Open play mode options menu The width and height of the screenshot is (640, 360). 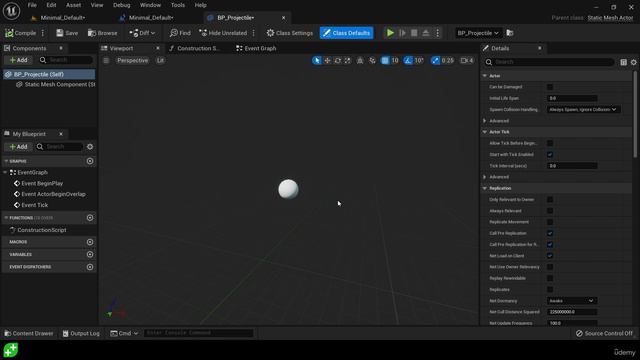tap(438, 33)
